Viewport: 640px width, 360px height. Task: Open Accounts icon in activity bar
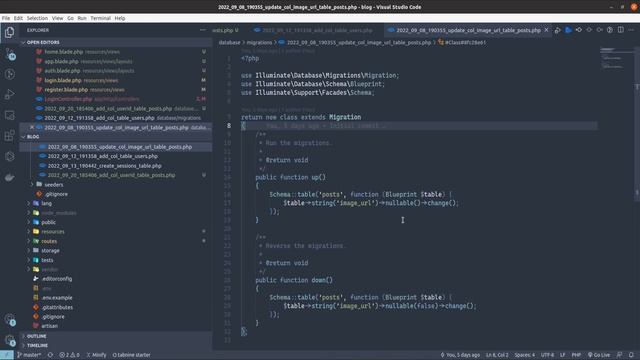pyautogui.click(x=10, y=319)
